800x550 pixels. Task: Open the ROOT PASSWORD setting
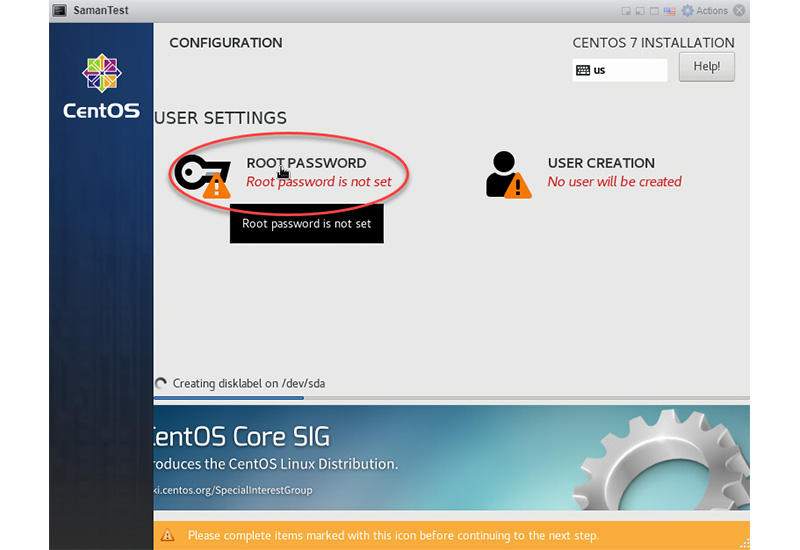[x=305, y=163]
